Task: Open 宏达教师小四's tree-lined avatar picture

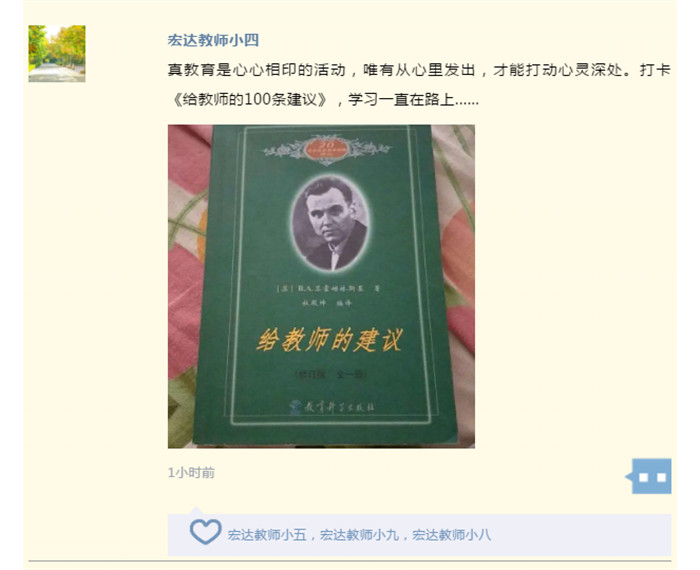Action: click(57, 54)
